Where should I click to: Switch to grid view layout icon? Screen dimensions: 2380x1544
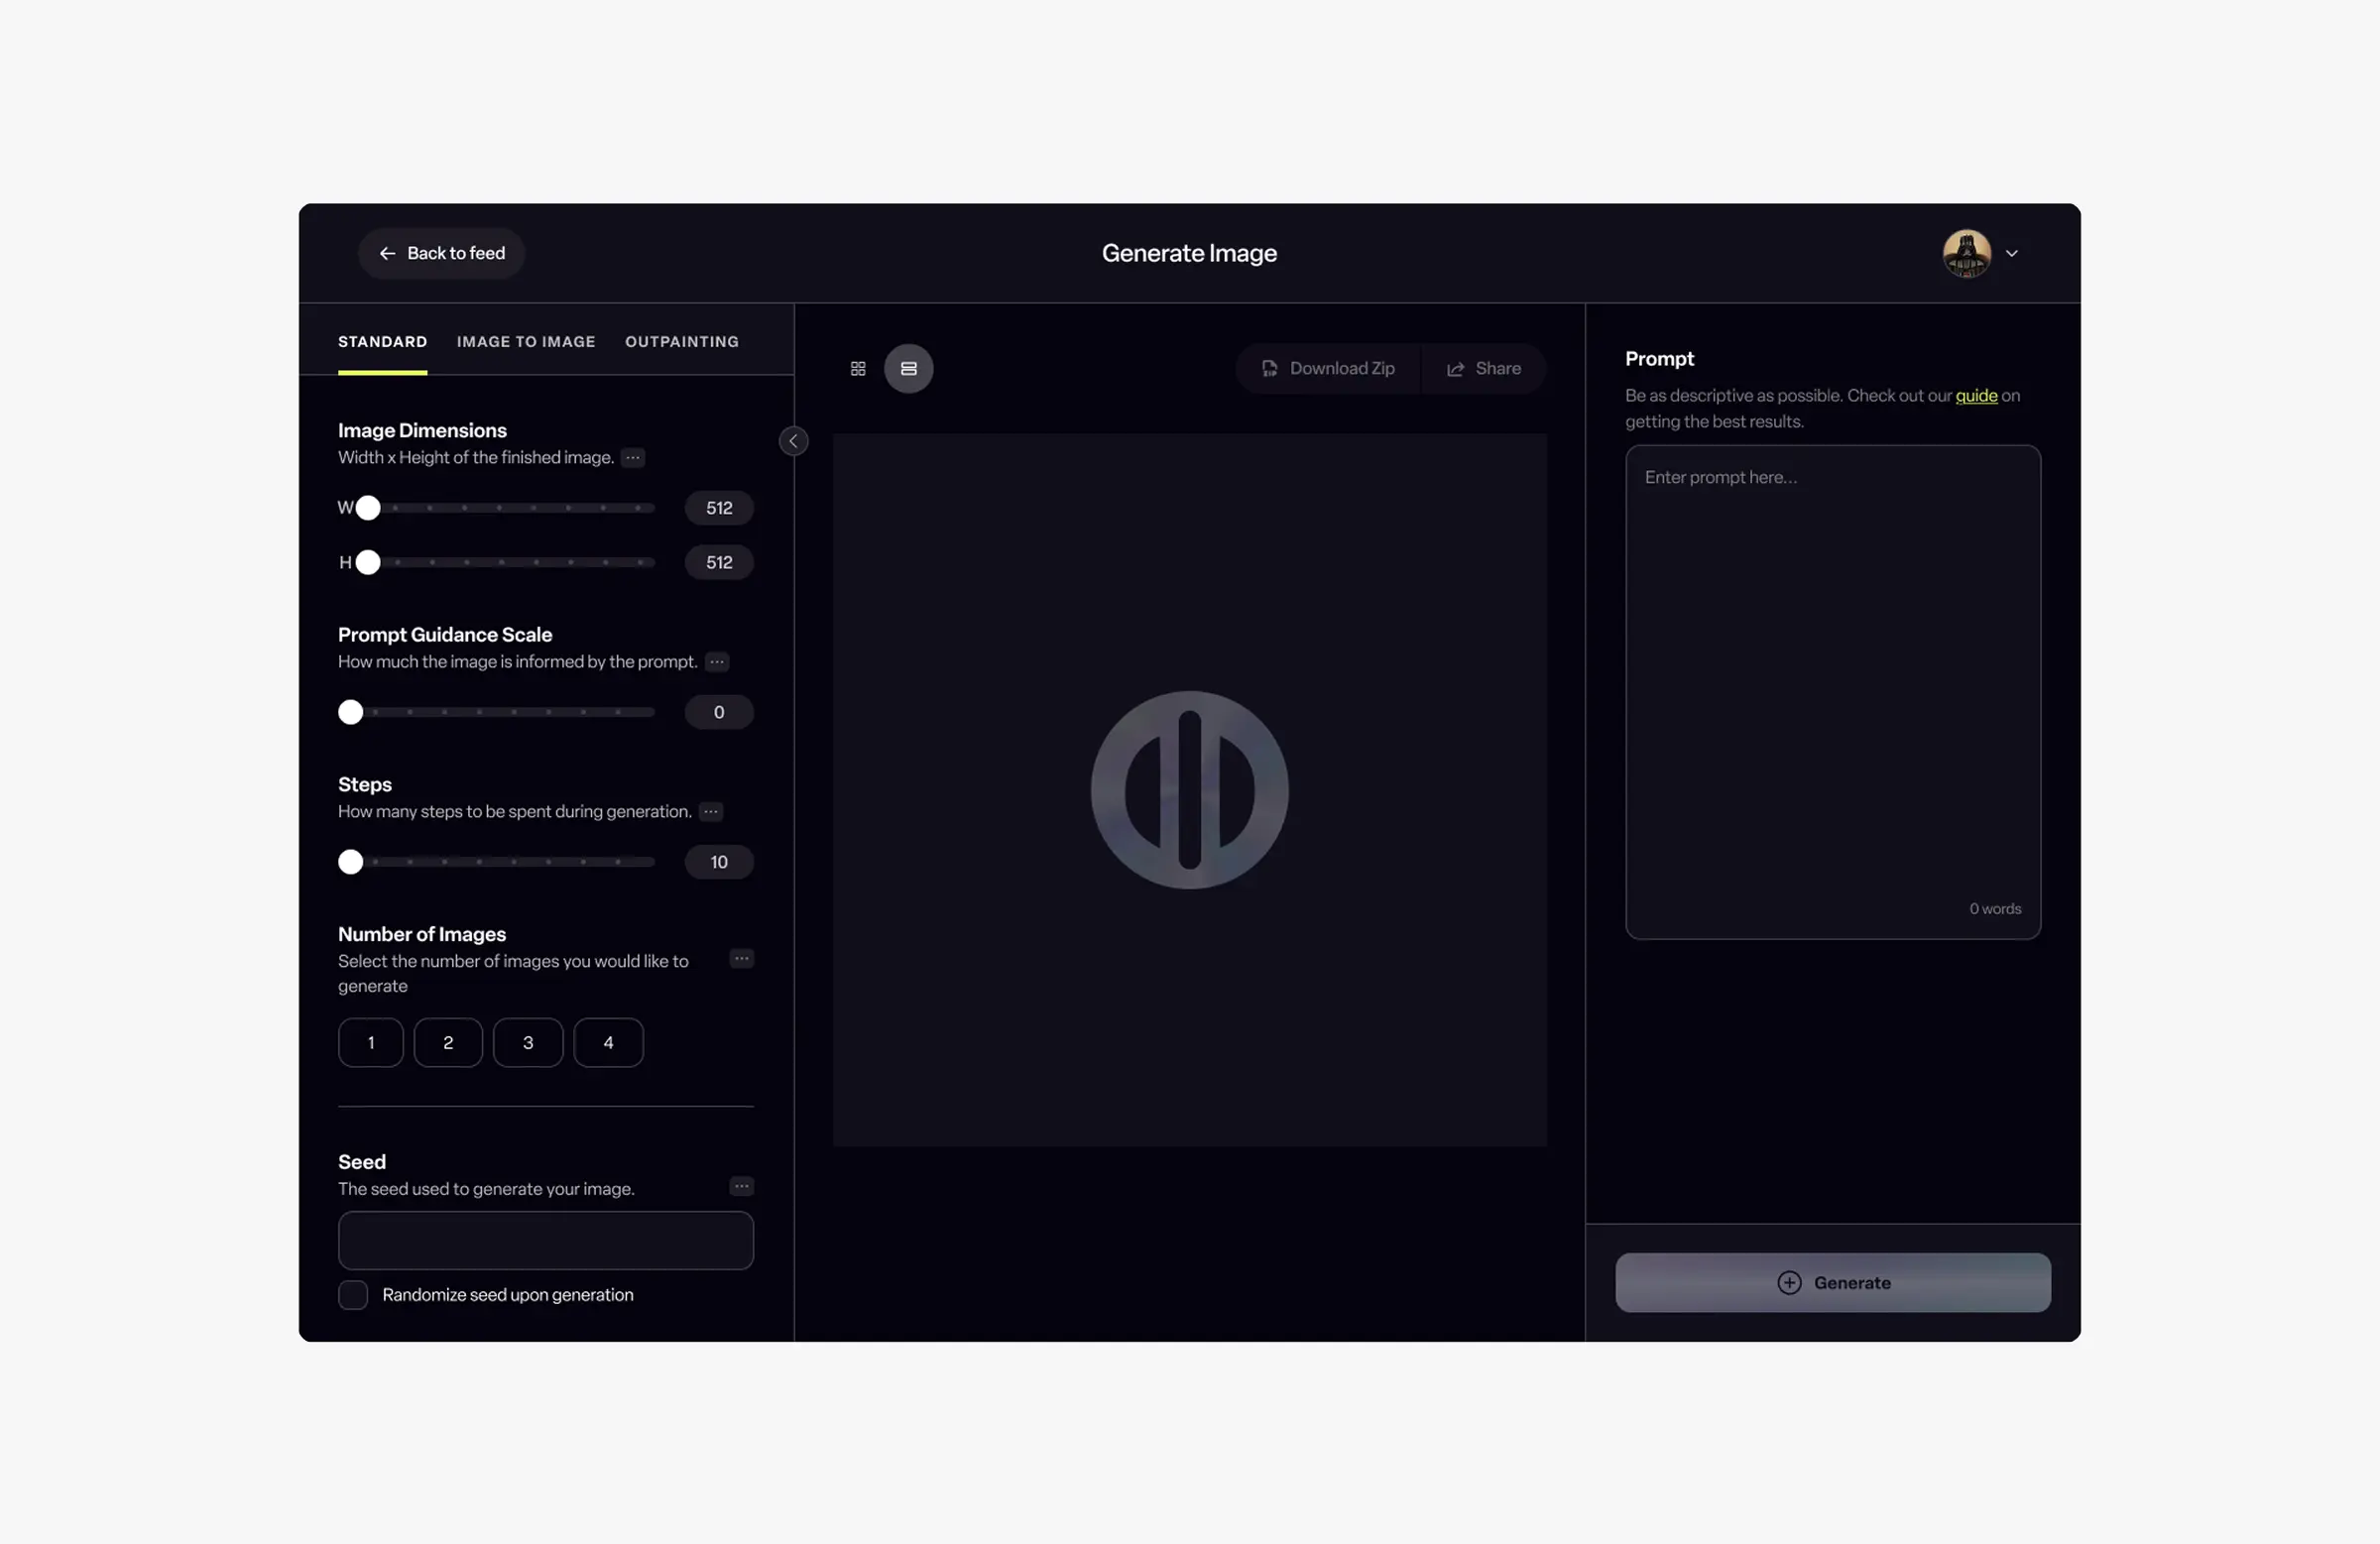[x=857, y=369]
